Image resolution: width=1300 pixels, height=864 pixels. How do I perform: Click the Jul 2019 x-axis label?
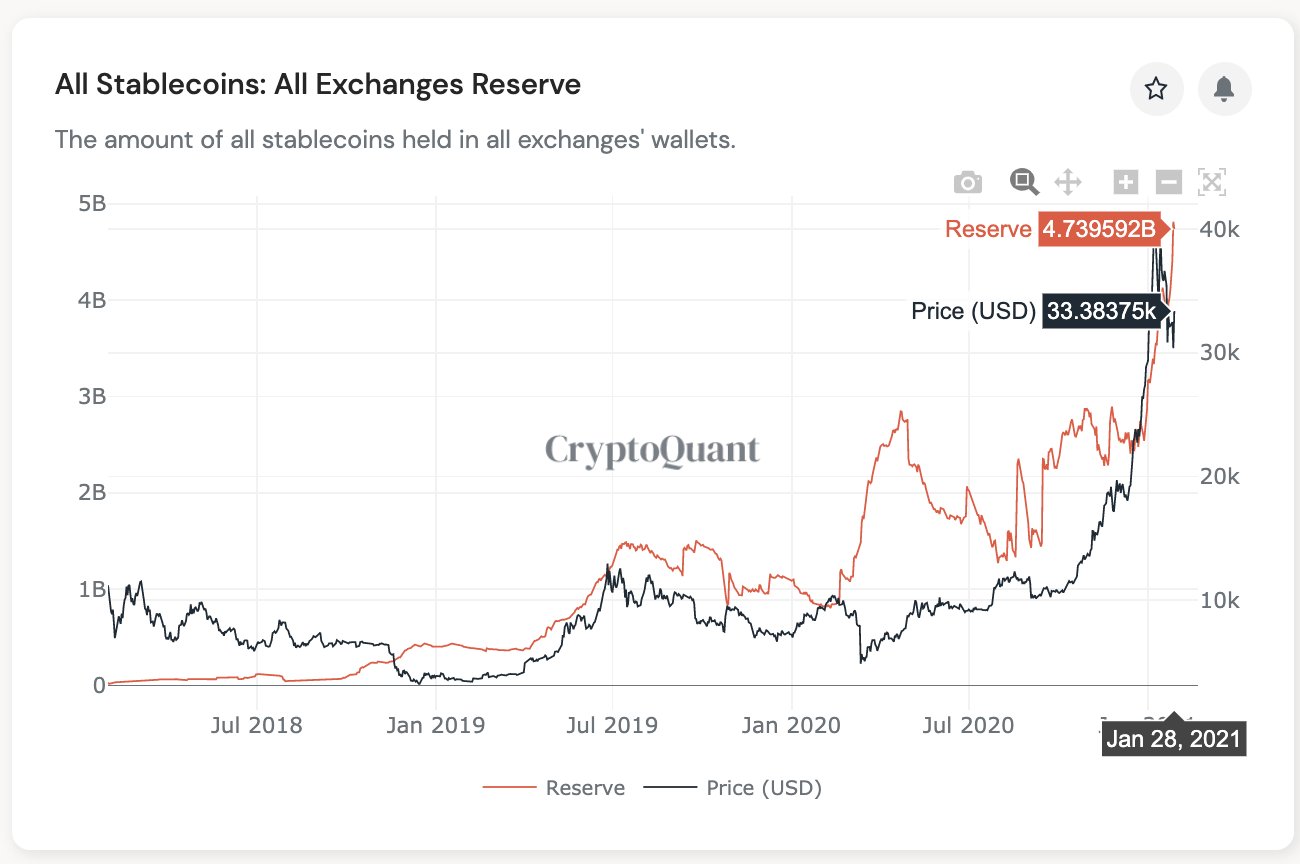click(612, 725)
